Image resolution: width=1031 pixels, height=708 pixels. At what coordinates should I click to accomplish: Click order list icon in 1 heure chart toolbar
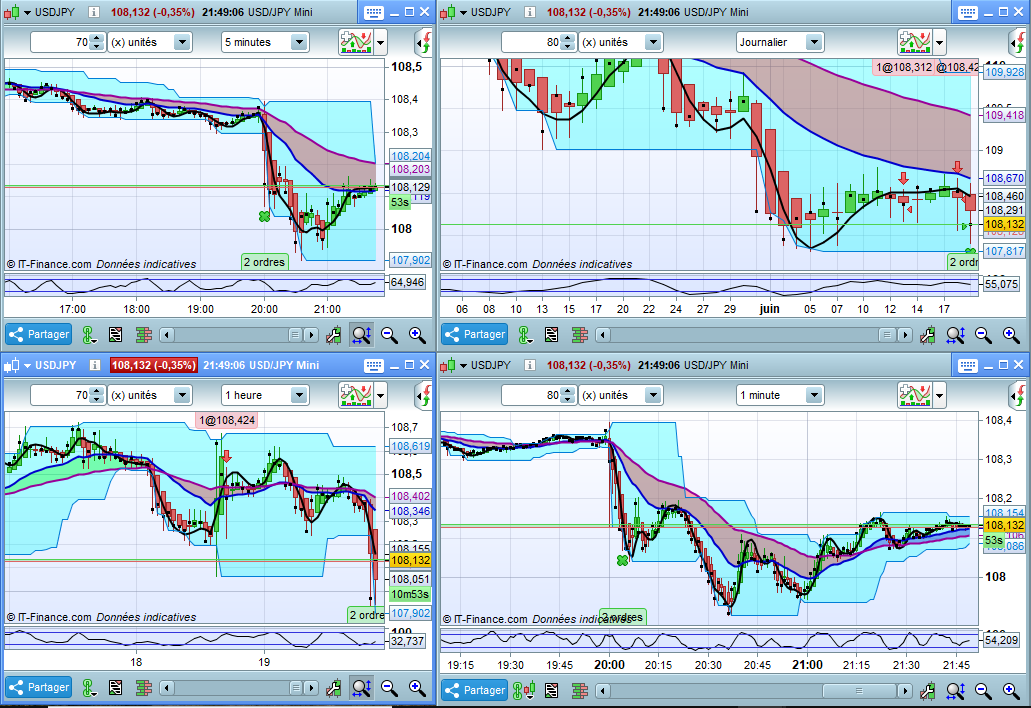point(116,688)
